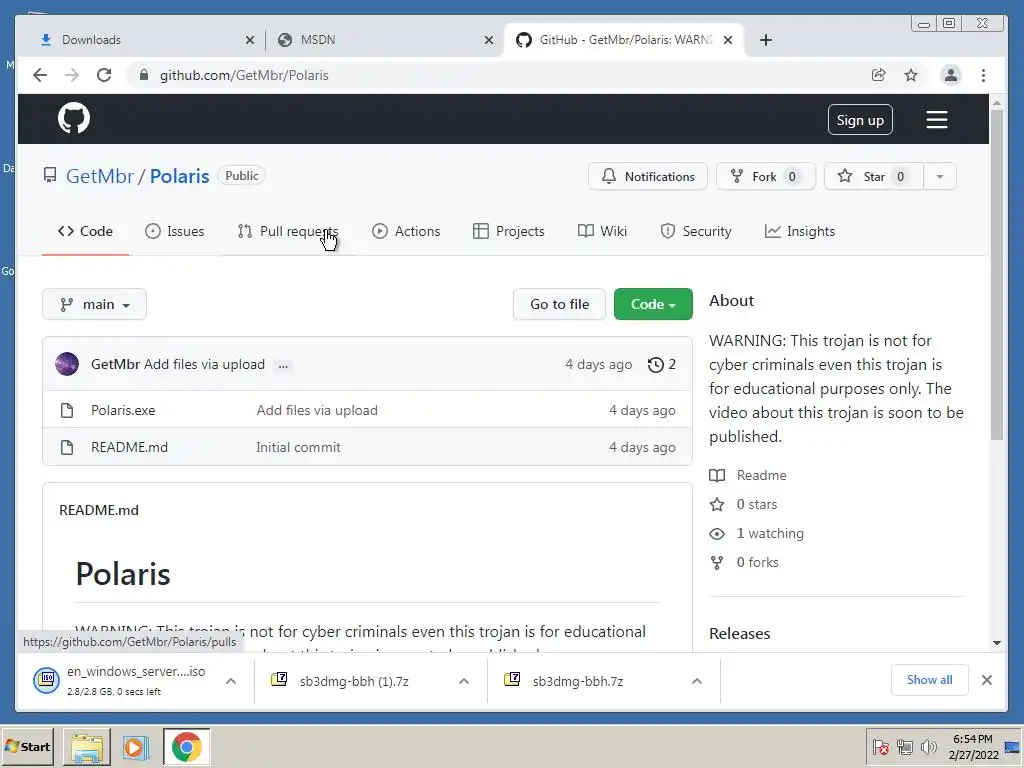
Task: Click the Go to file button
Action: coord(560,304)
